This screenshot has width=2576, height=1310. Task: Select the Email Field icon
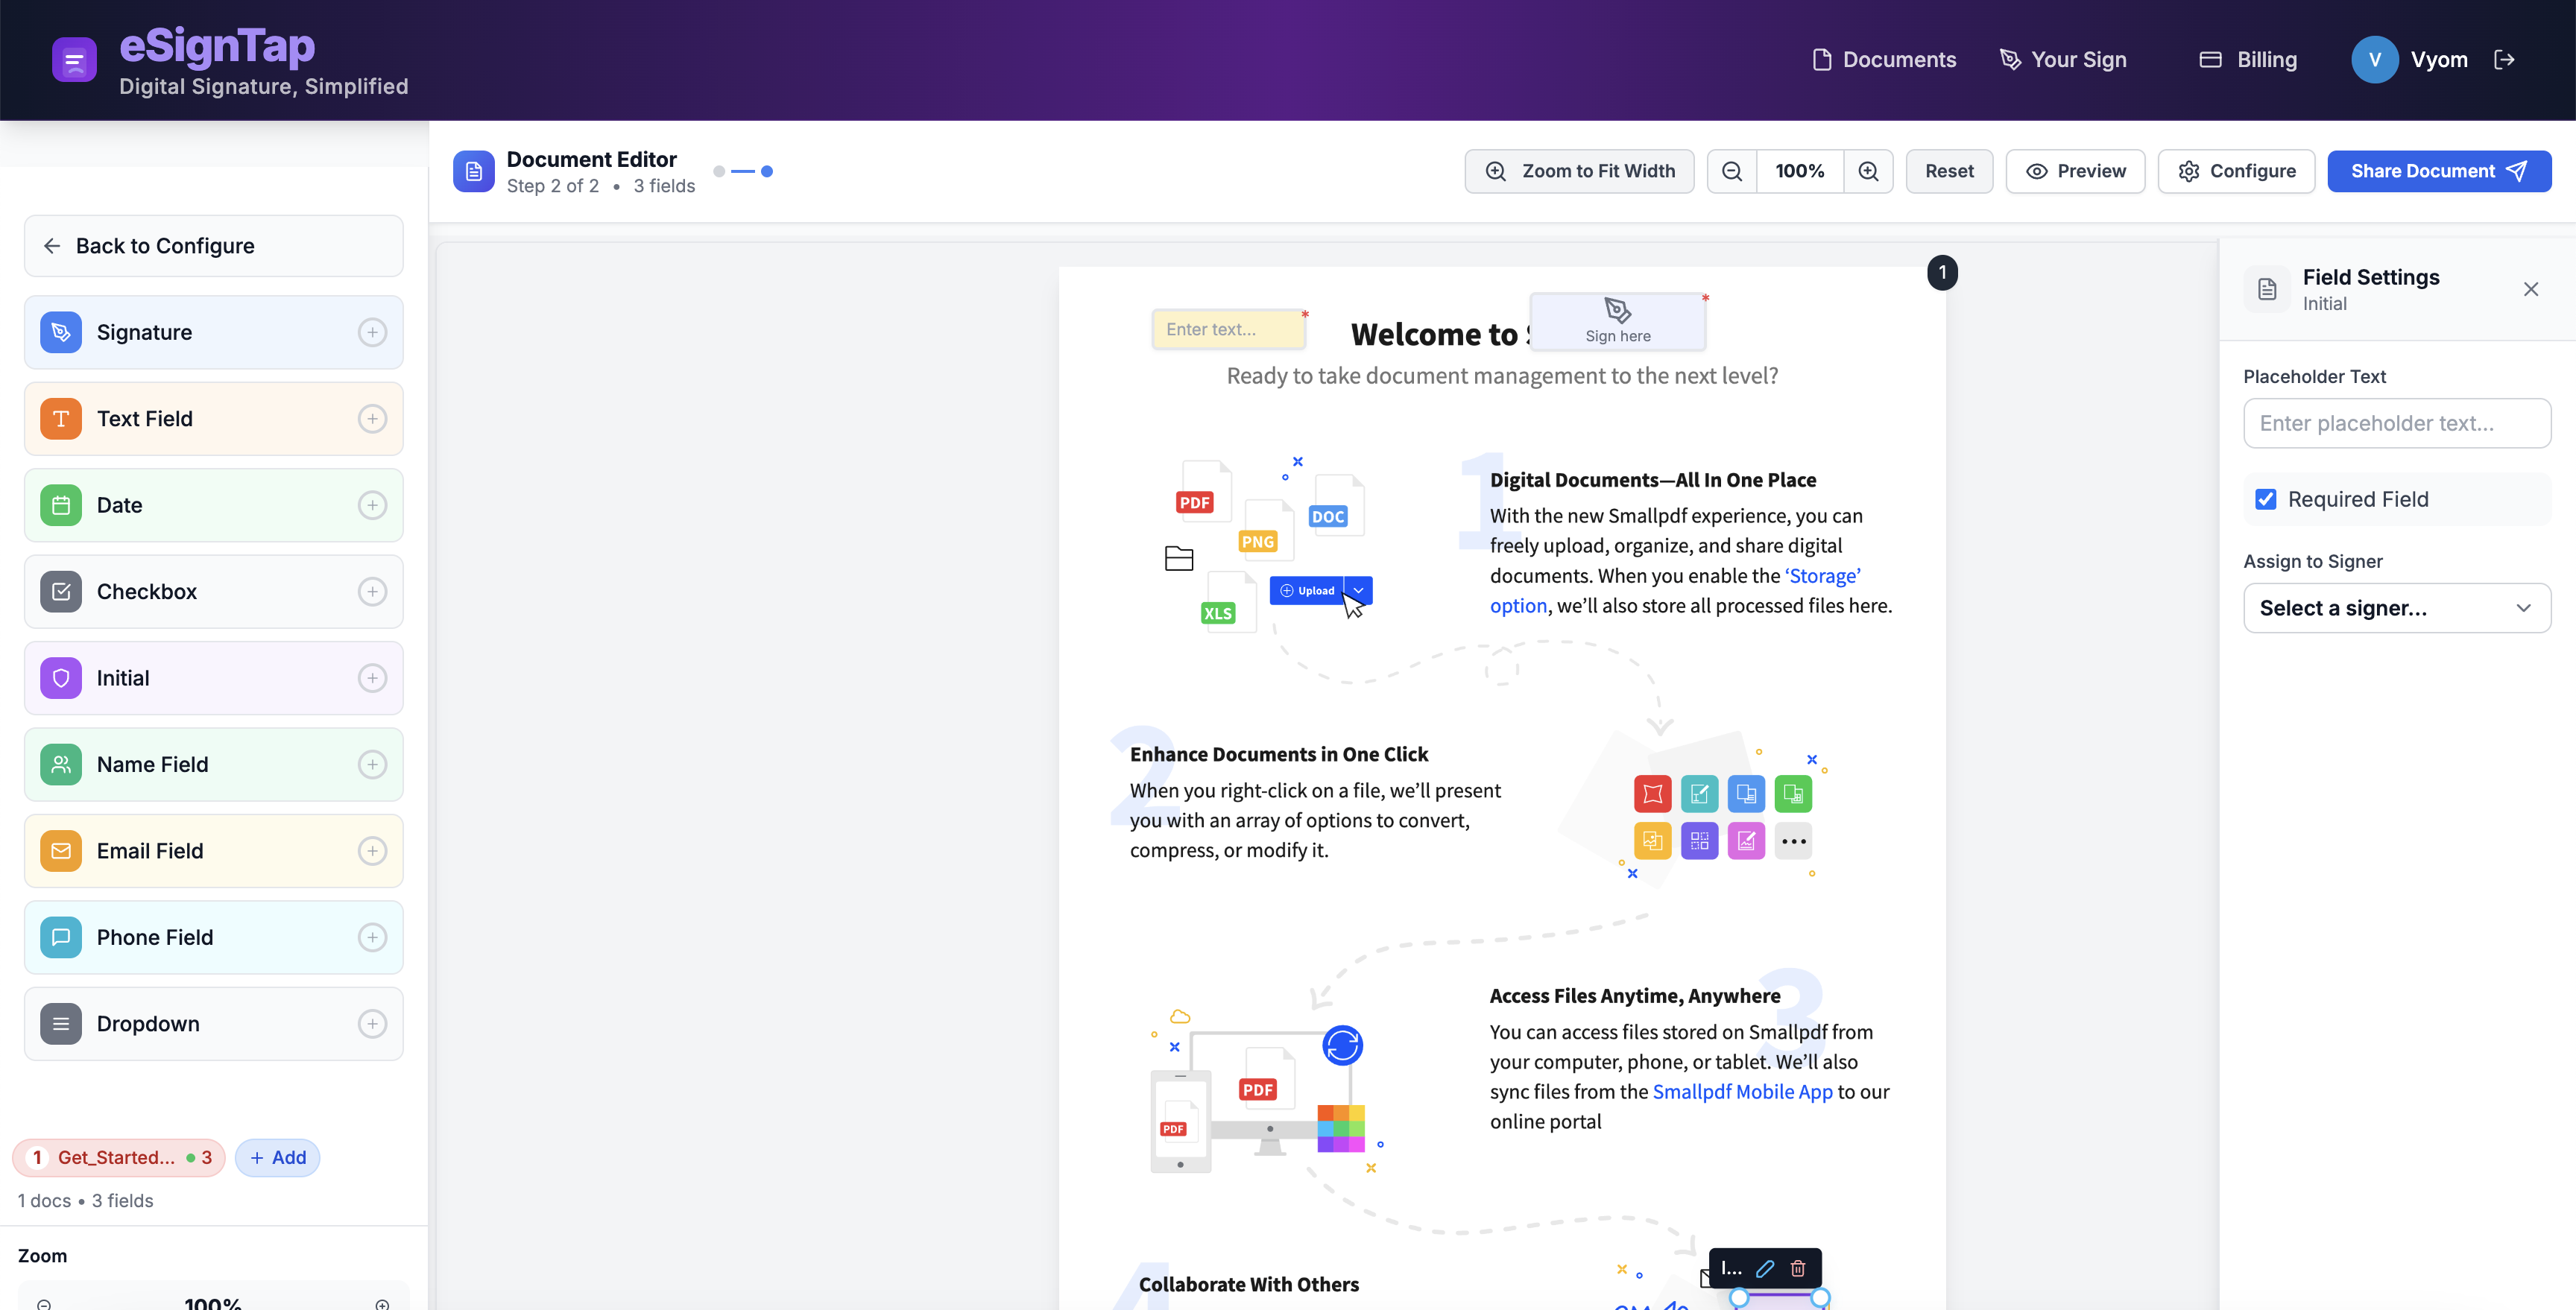point(61,851)
